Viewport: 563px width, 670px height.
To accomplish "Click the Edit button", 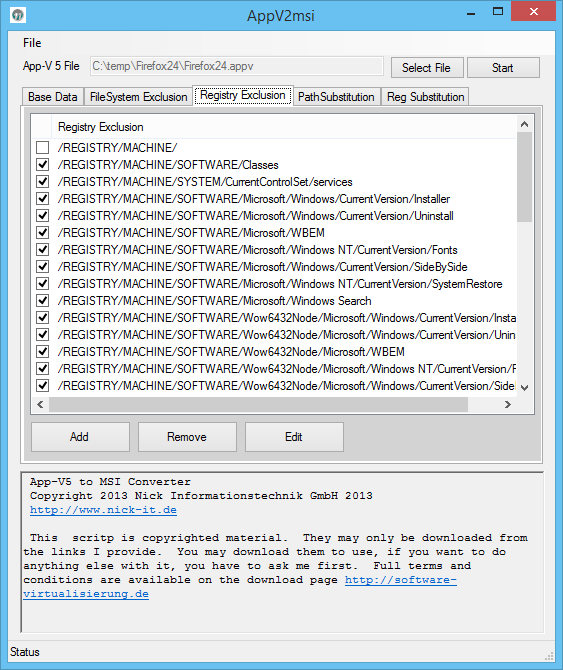I will pyautogui.click(x=294, y=437).
